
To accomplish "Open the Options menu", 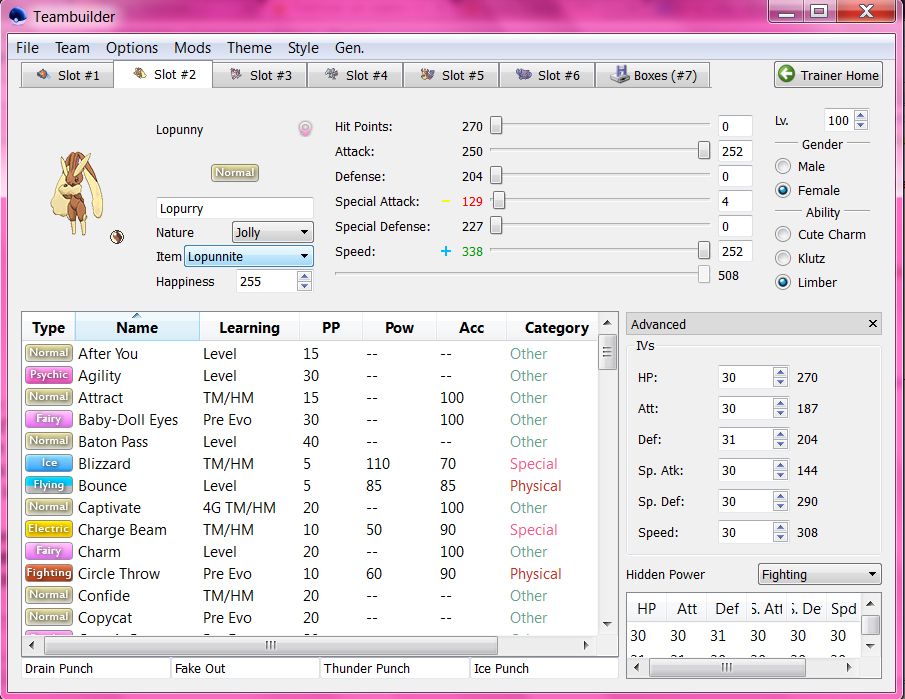I will tap(132, 48).
